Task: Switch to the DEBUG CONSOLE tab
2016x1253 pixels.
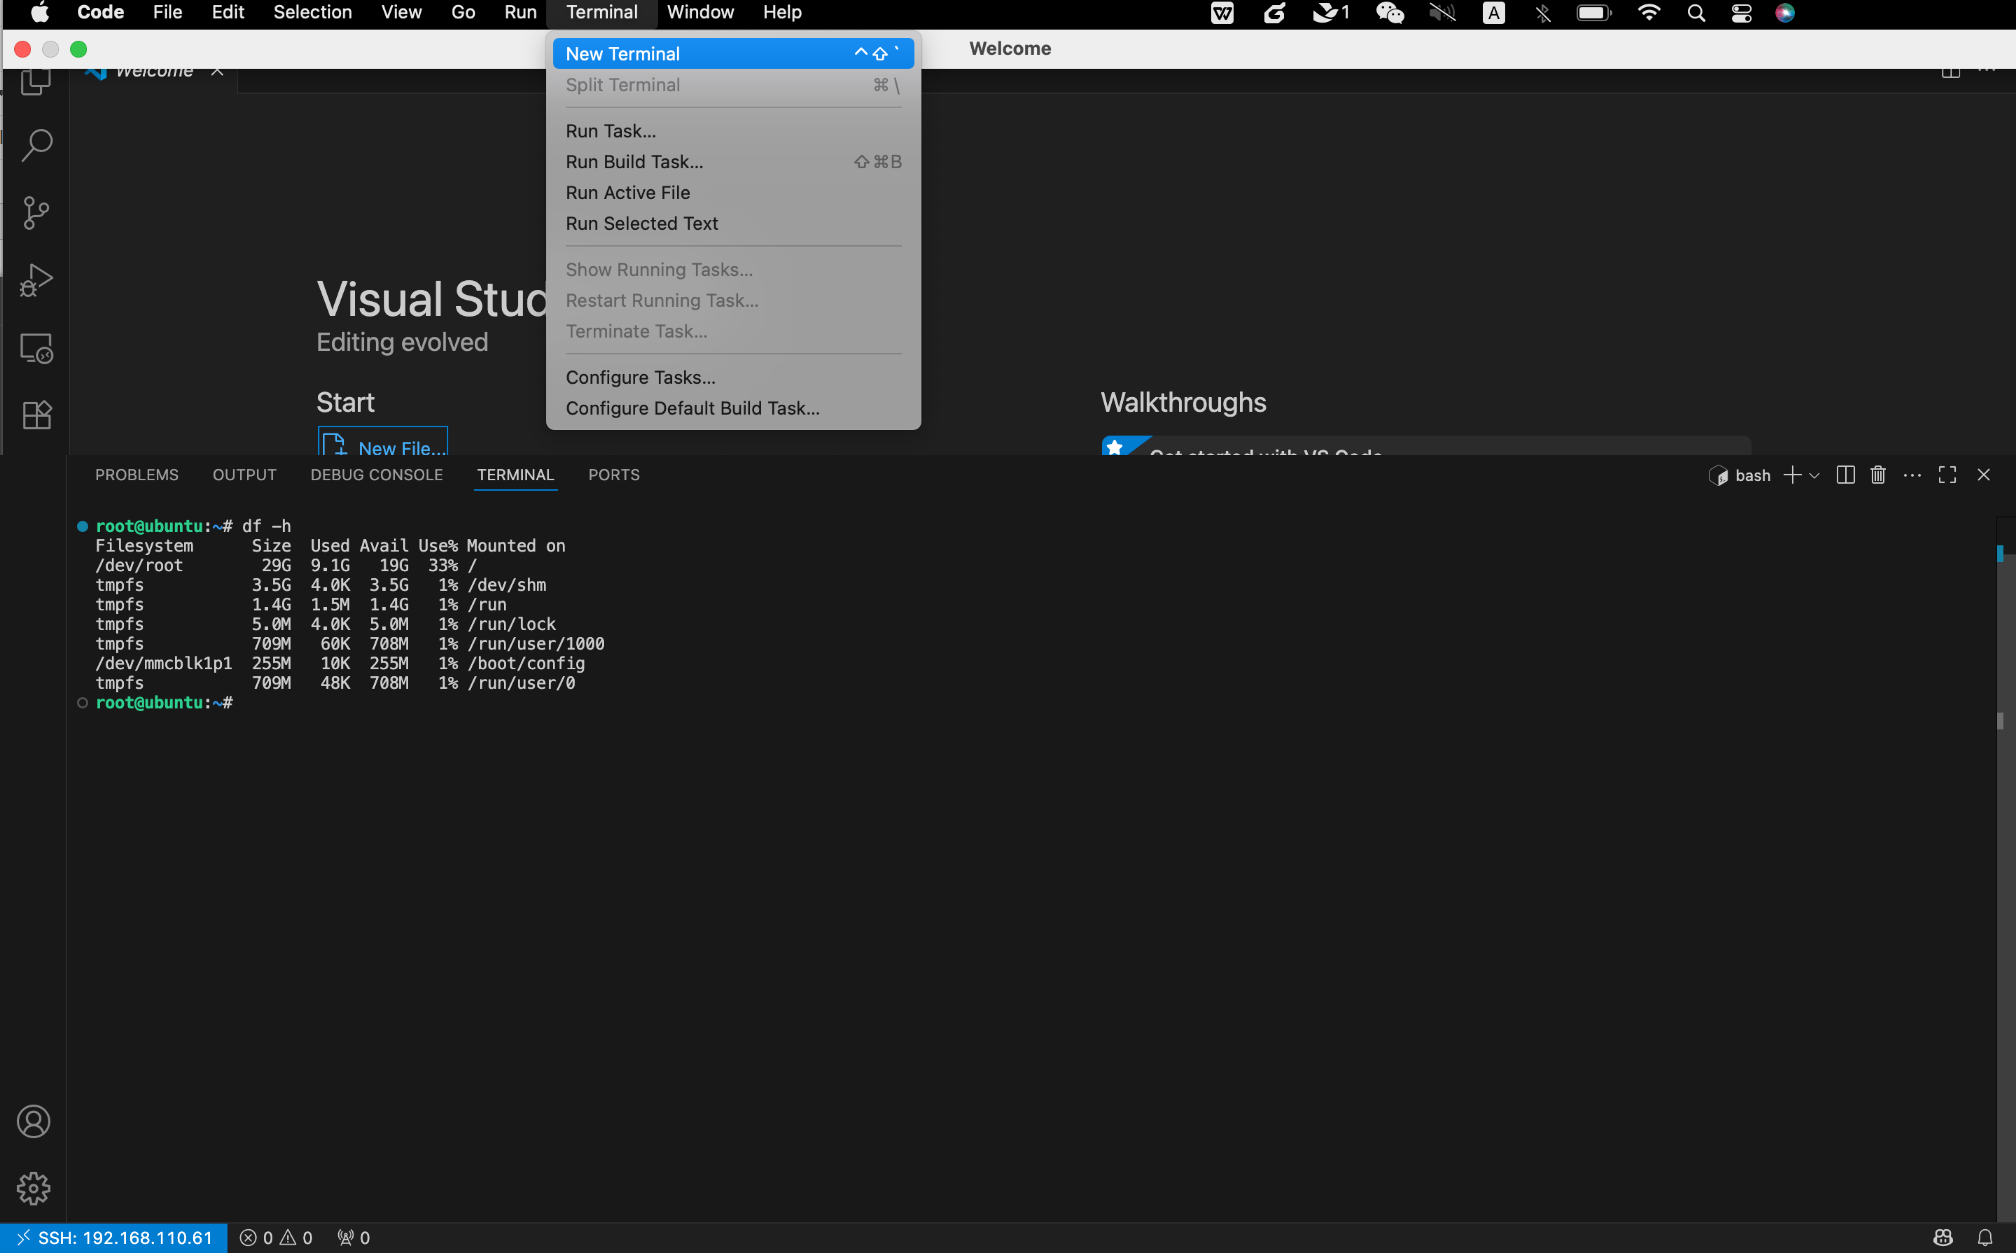Action: (376, 475)
